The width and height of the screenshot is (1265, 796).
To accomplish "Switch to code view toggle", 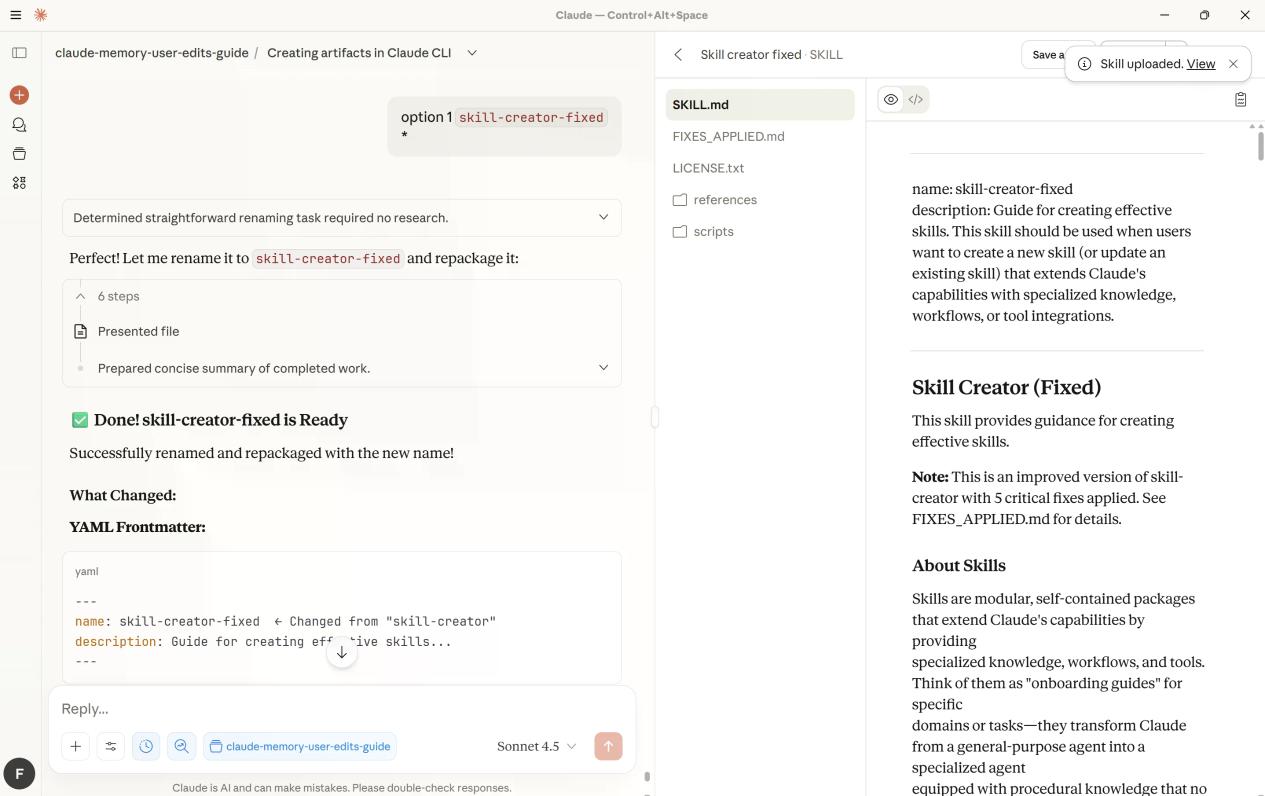I will (915, 100).
